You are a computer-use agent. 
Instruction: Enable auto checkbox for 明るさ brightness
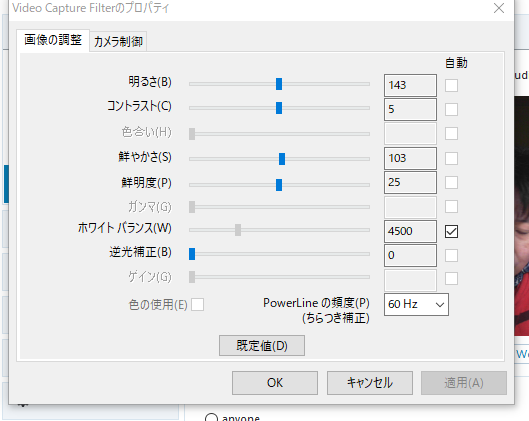point(451,85)
